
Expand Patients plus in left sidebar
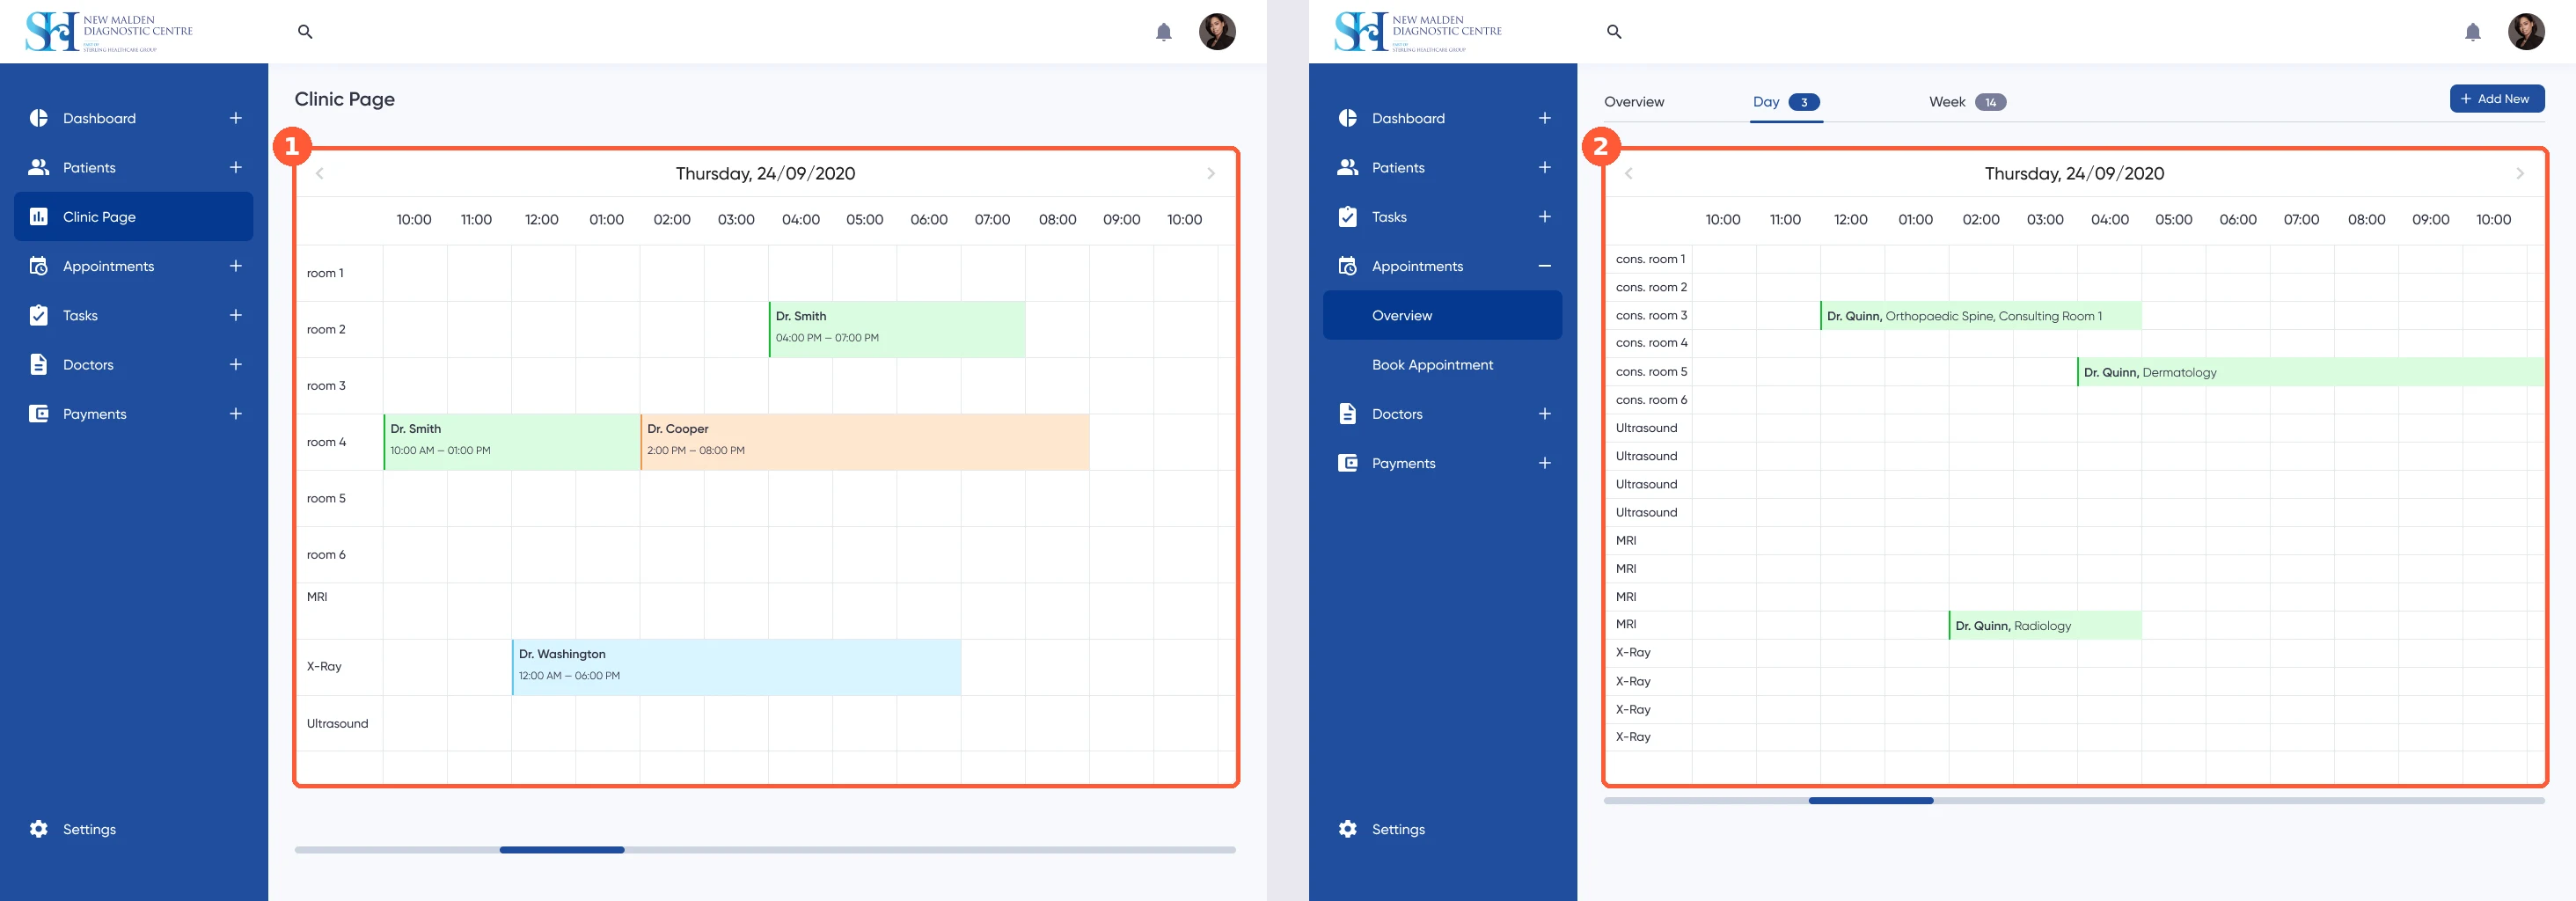pos(236,167)
